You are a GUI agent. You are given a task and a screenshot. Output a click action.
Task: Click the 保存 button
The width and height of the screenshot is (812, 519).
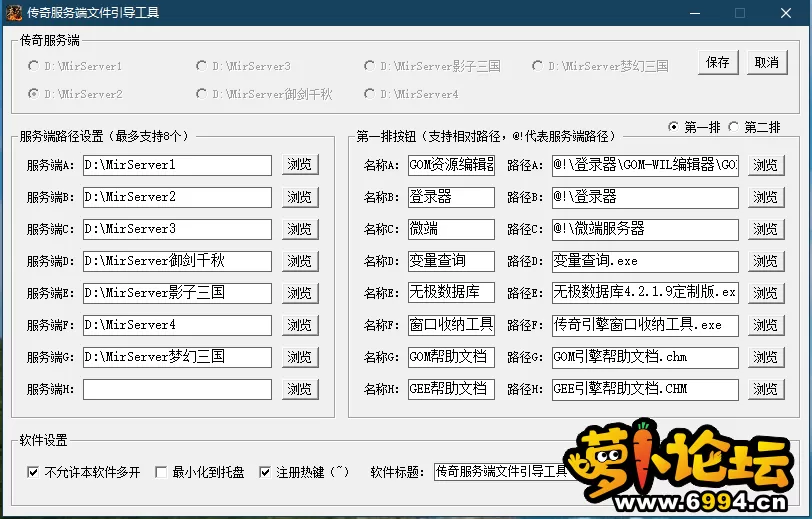point(718,63)
